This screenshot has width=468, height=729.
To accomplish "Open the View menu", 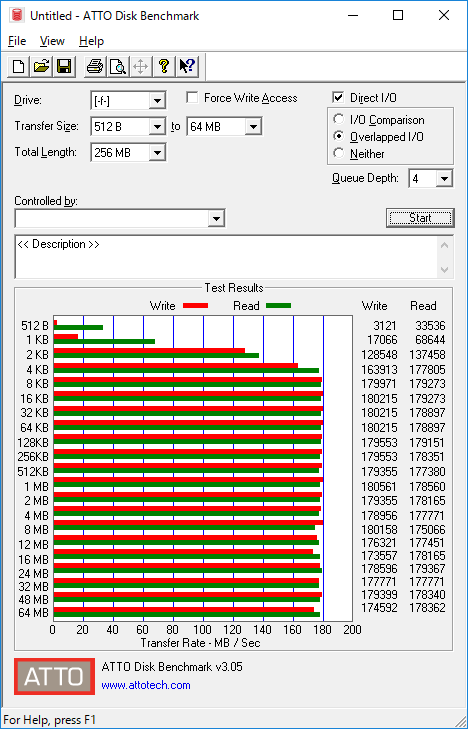I will pos(52,41).
